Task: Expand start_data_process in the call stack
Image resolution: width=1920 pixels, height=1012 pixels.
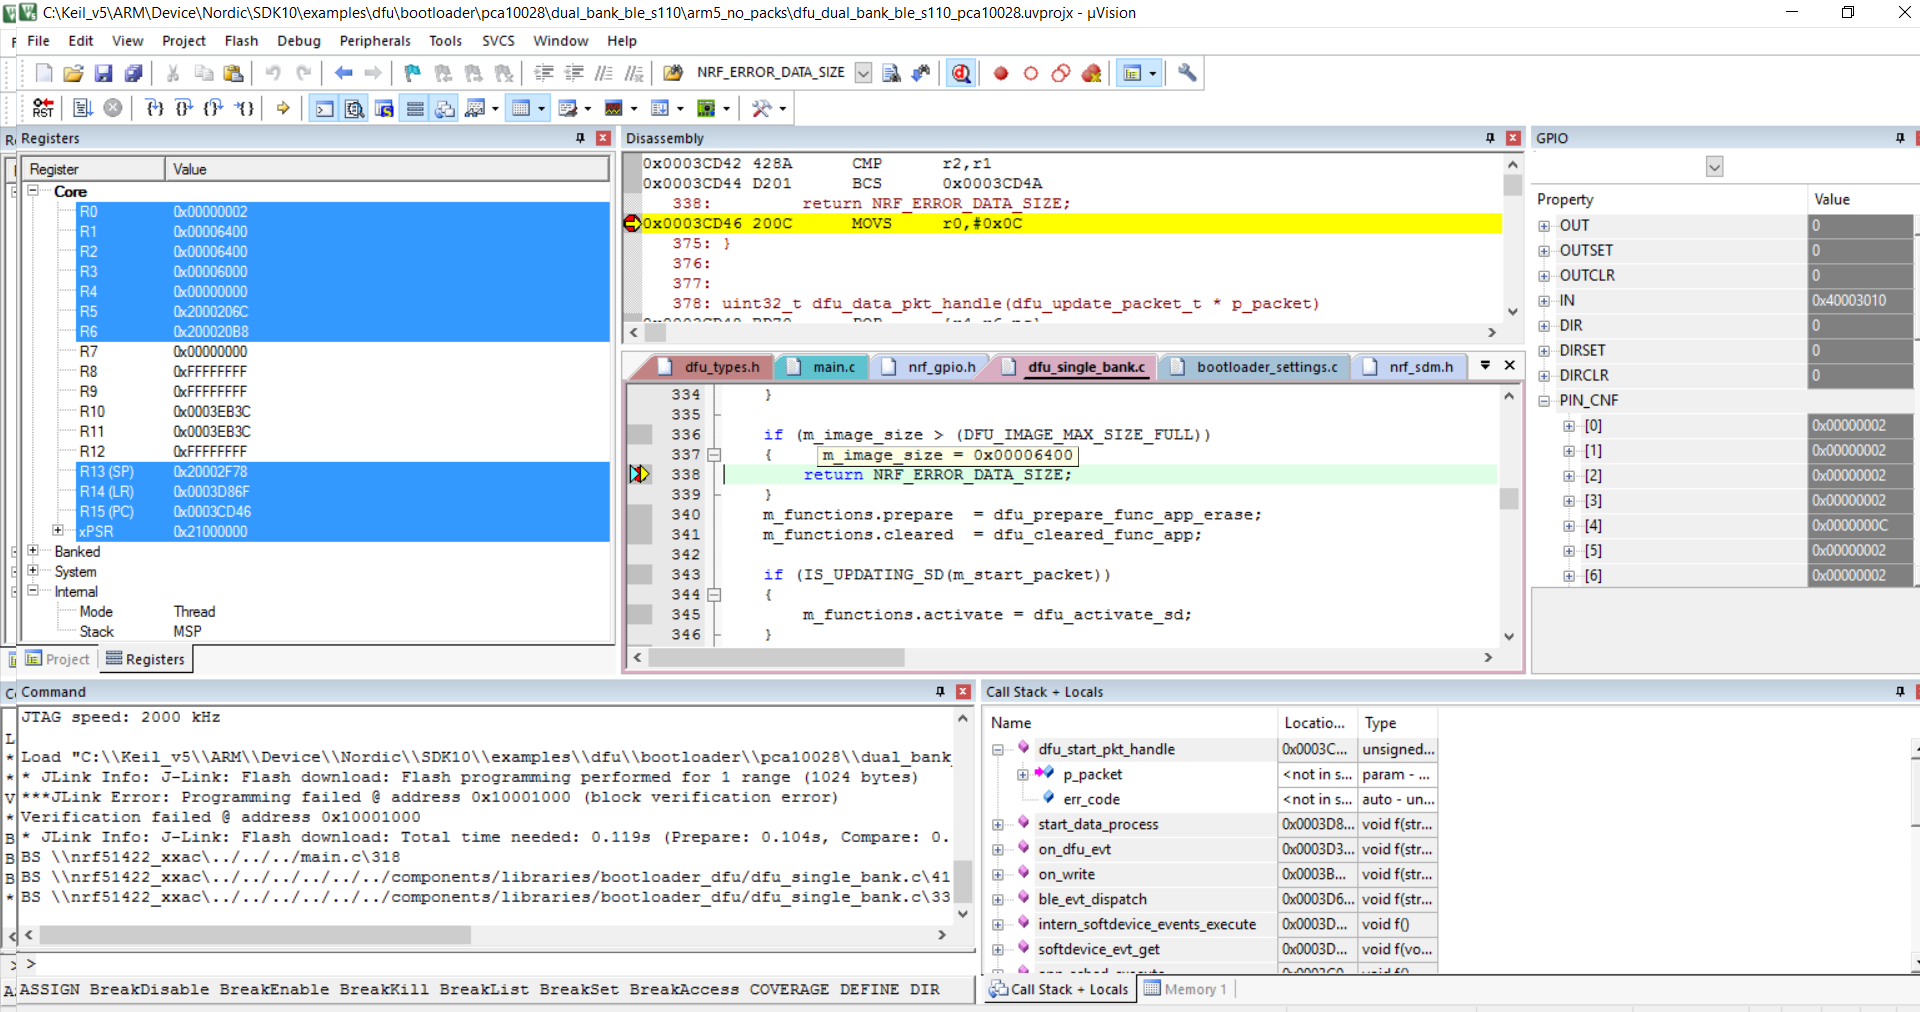Action: (x=998, y=825)
